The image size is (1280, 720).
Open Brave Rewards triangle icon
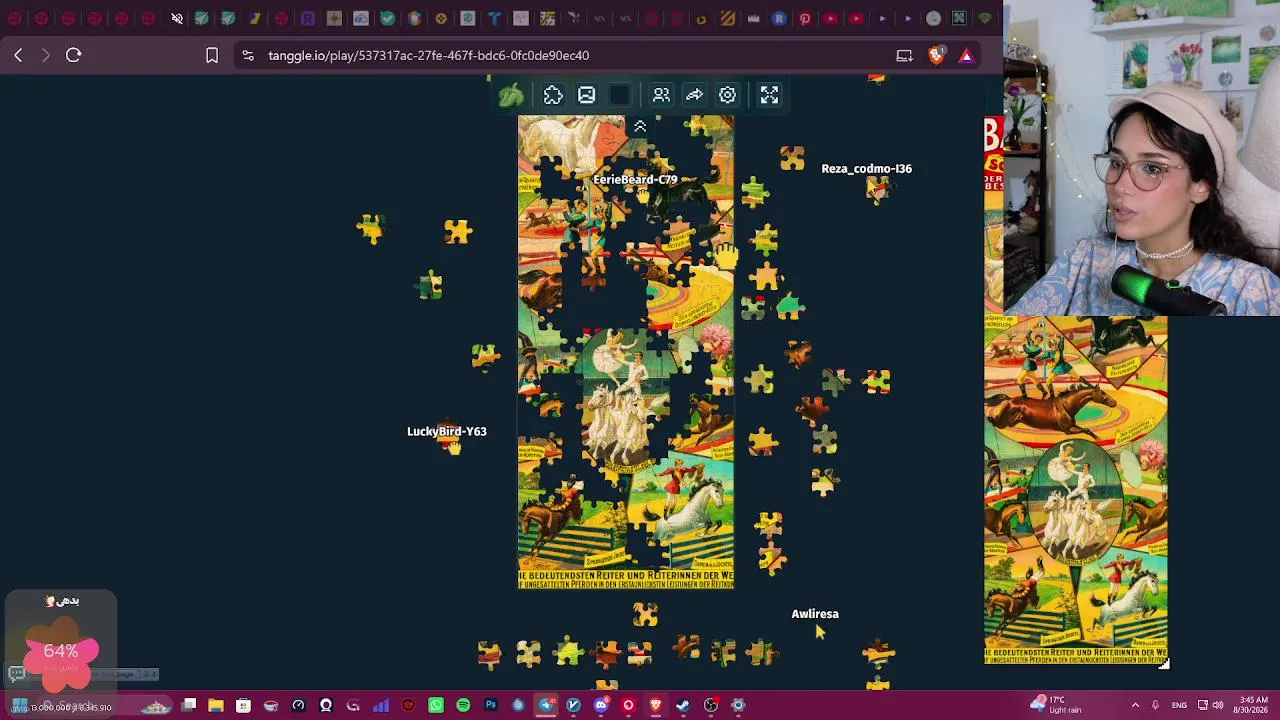coord(966,55)
